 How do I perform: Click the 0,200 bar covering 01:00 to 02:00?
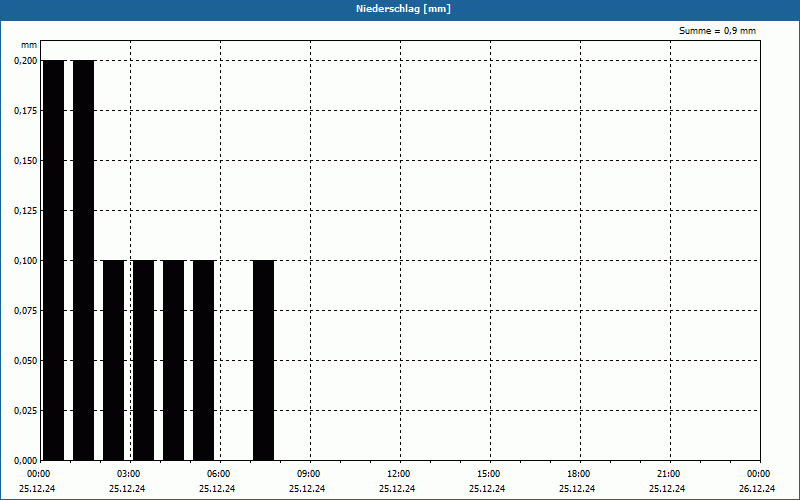coord(84,260)
